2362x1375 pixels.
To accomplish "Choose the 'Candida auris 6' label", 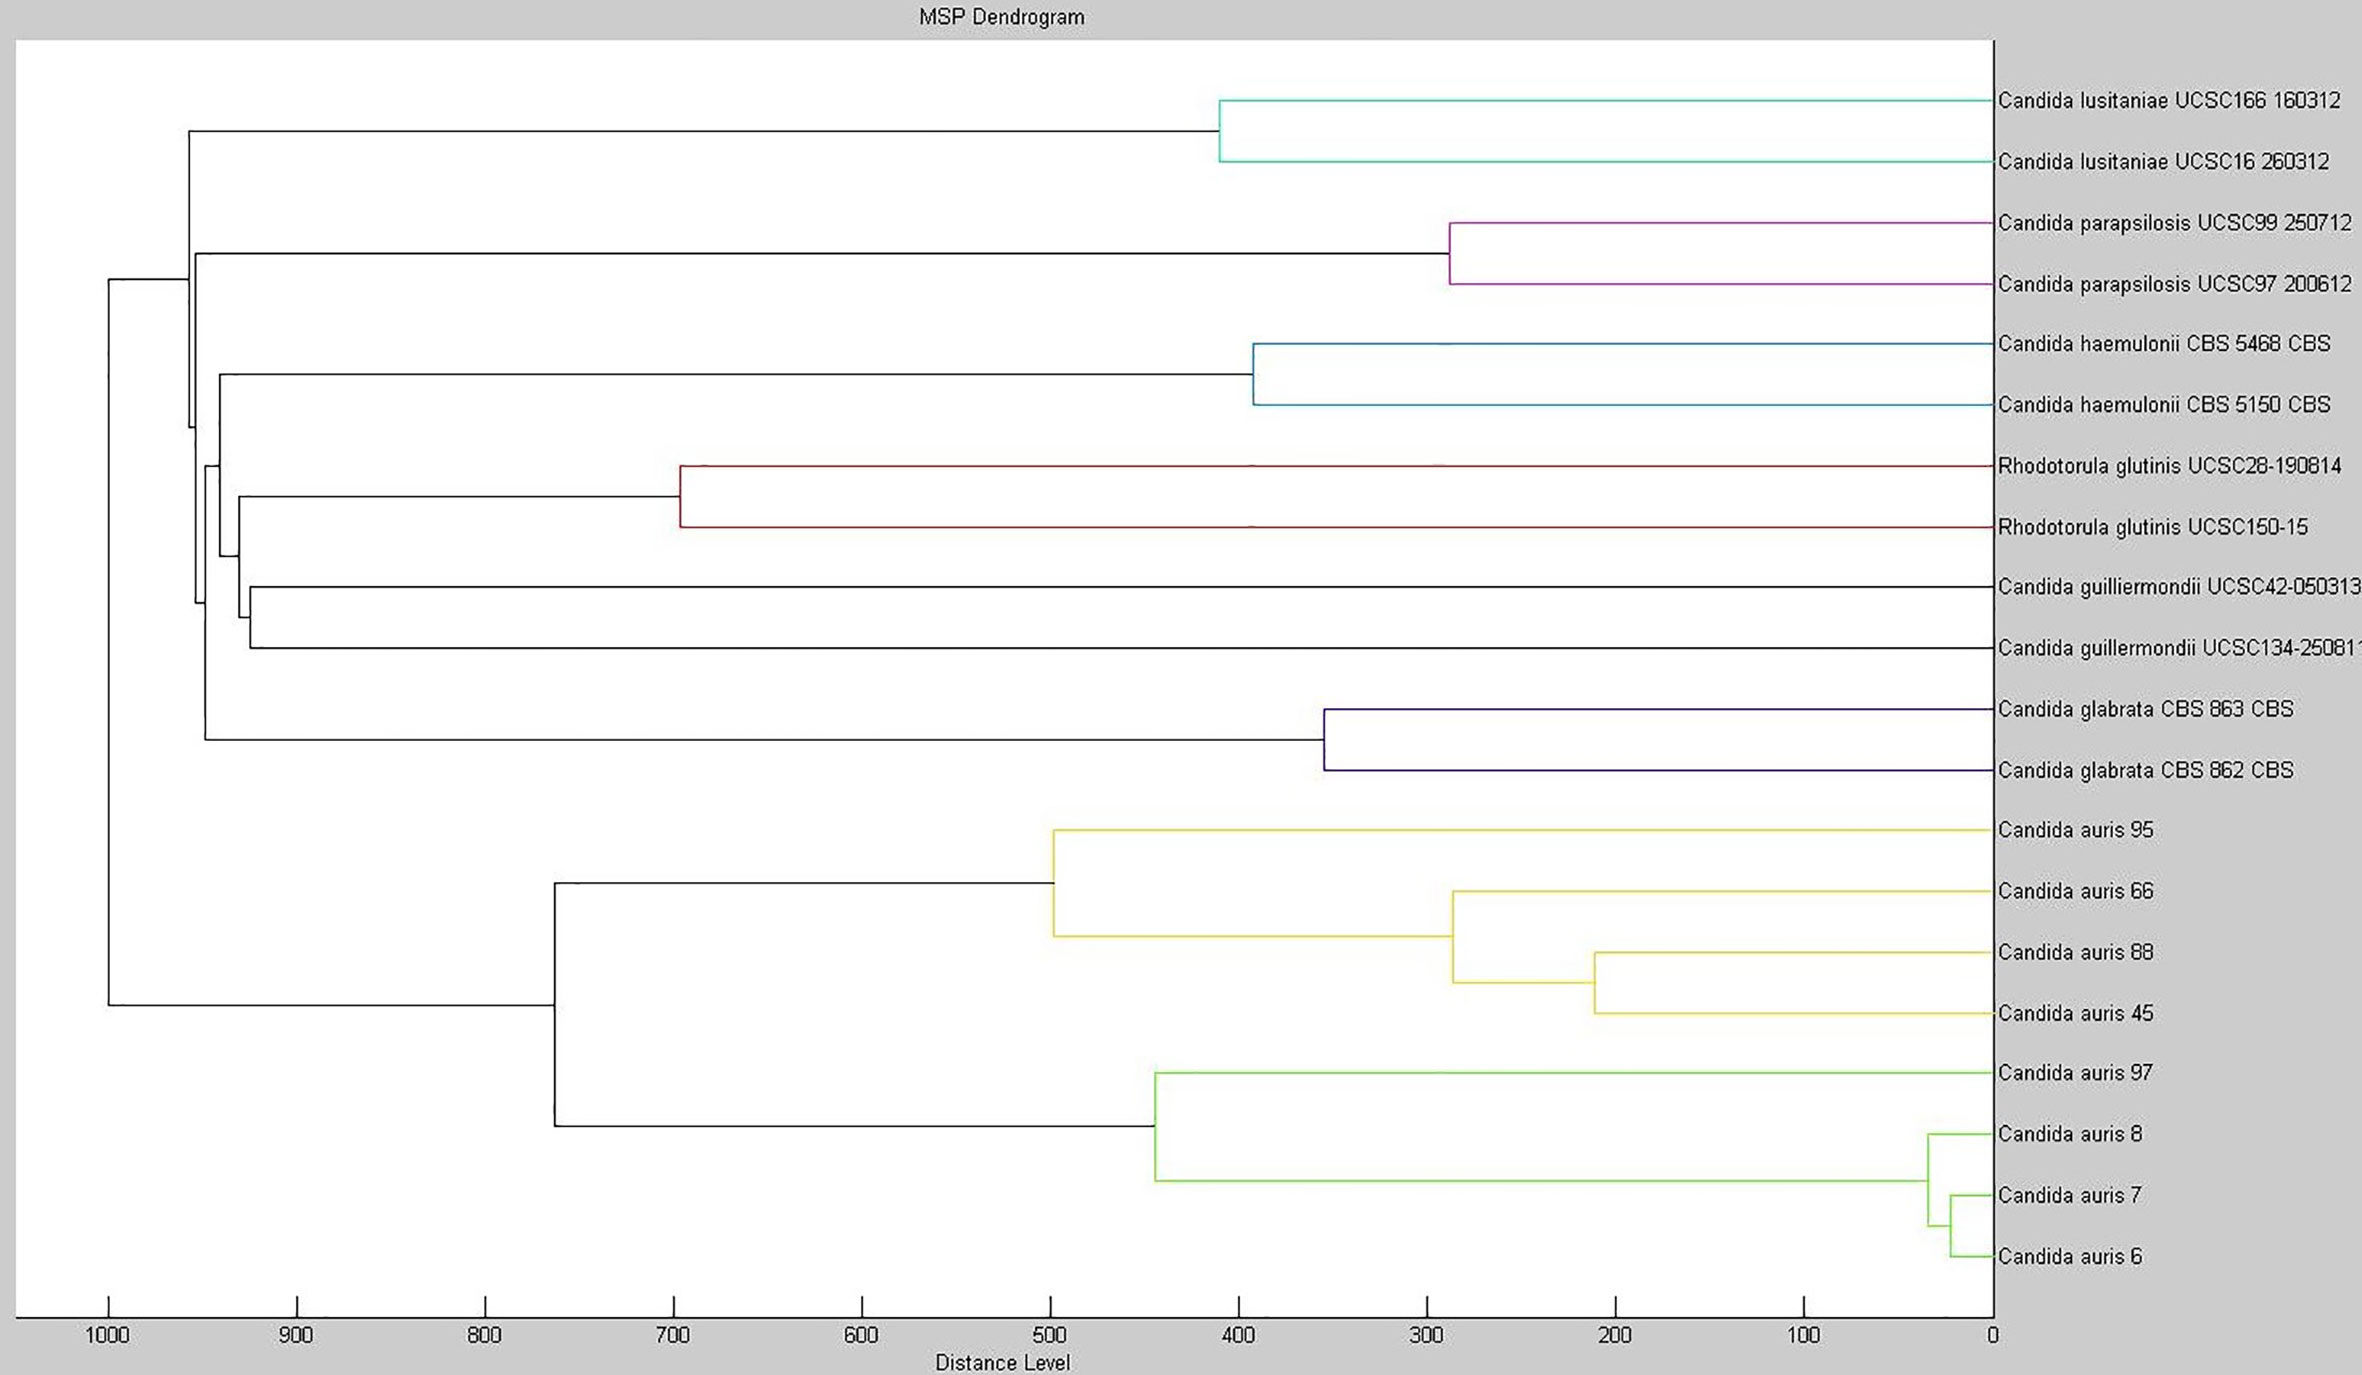I will (2069, 1256).
